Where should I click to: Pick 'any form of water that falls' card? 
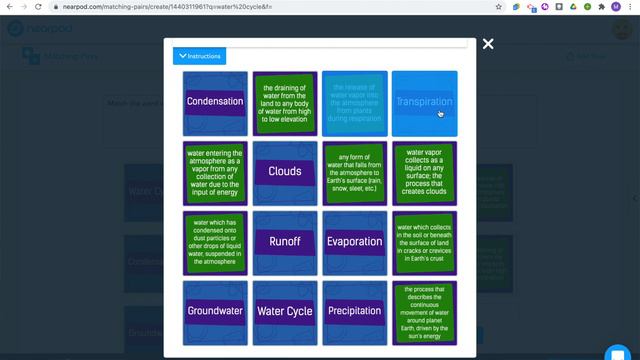(355, 173)
